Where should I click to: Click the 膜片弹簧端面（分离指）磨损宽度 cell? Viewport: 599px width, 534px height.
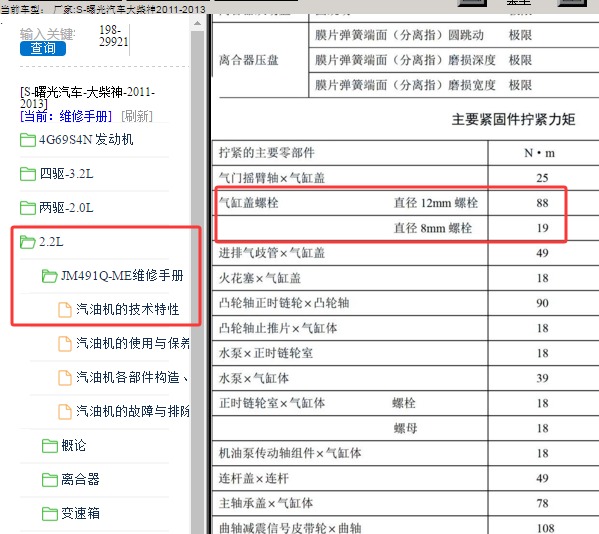[405, 85]
